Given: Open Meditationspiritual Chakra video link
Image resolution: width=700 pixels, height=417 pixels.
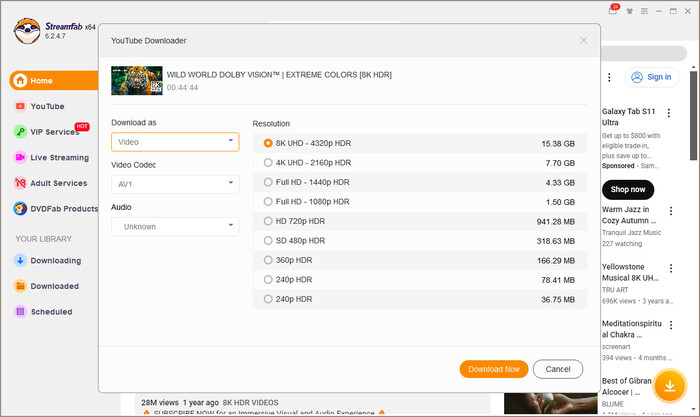Looking at the screenshot, I should 631,329.
